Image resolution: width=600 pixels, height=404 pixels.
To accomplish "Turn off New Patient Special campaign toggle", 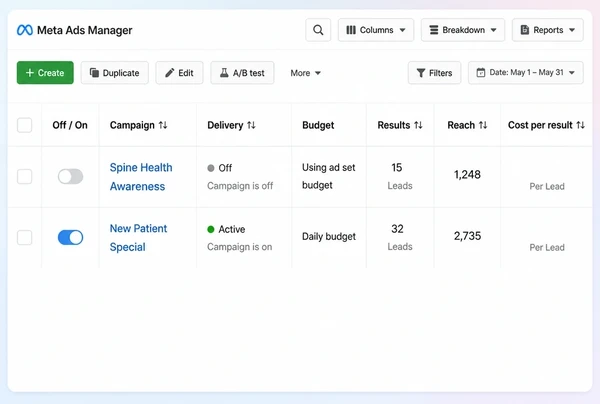I will click(x=70, y=237).
